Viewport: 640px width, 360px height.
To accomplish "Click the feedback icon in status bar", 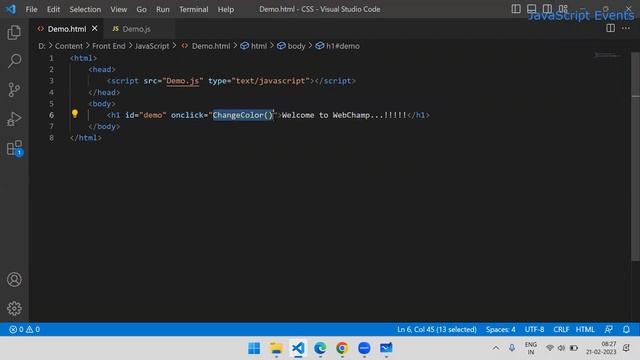I will point(609,329).
